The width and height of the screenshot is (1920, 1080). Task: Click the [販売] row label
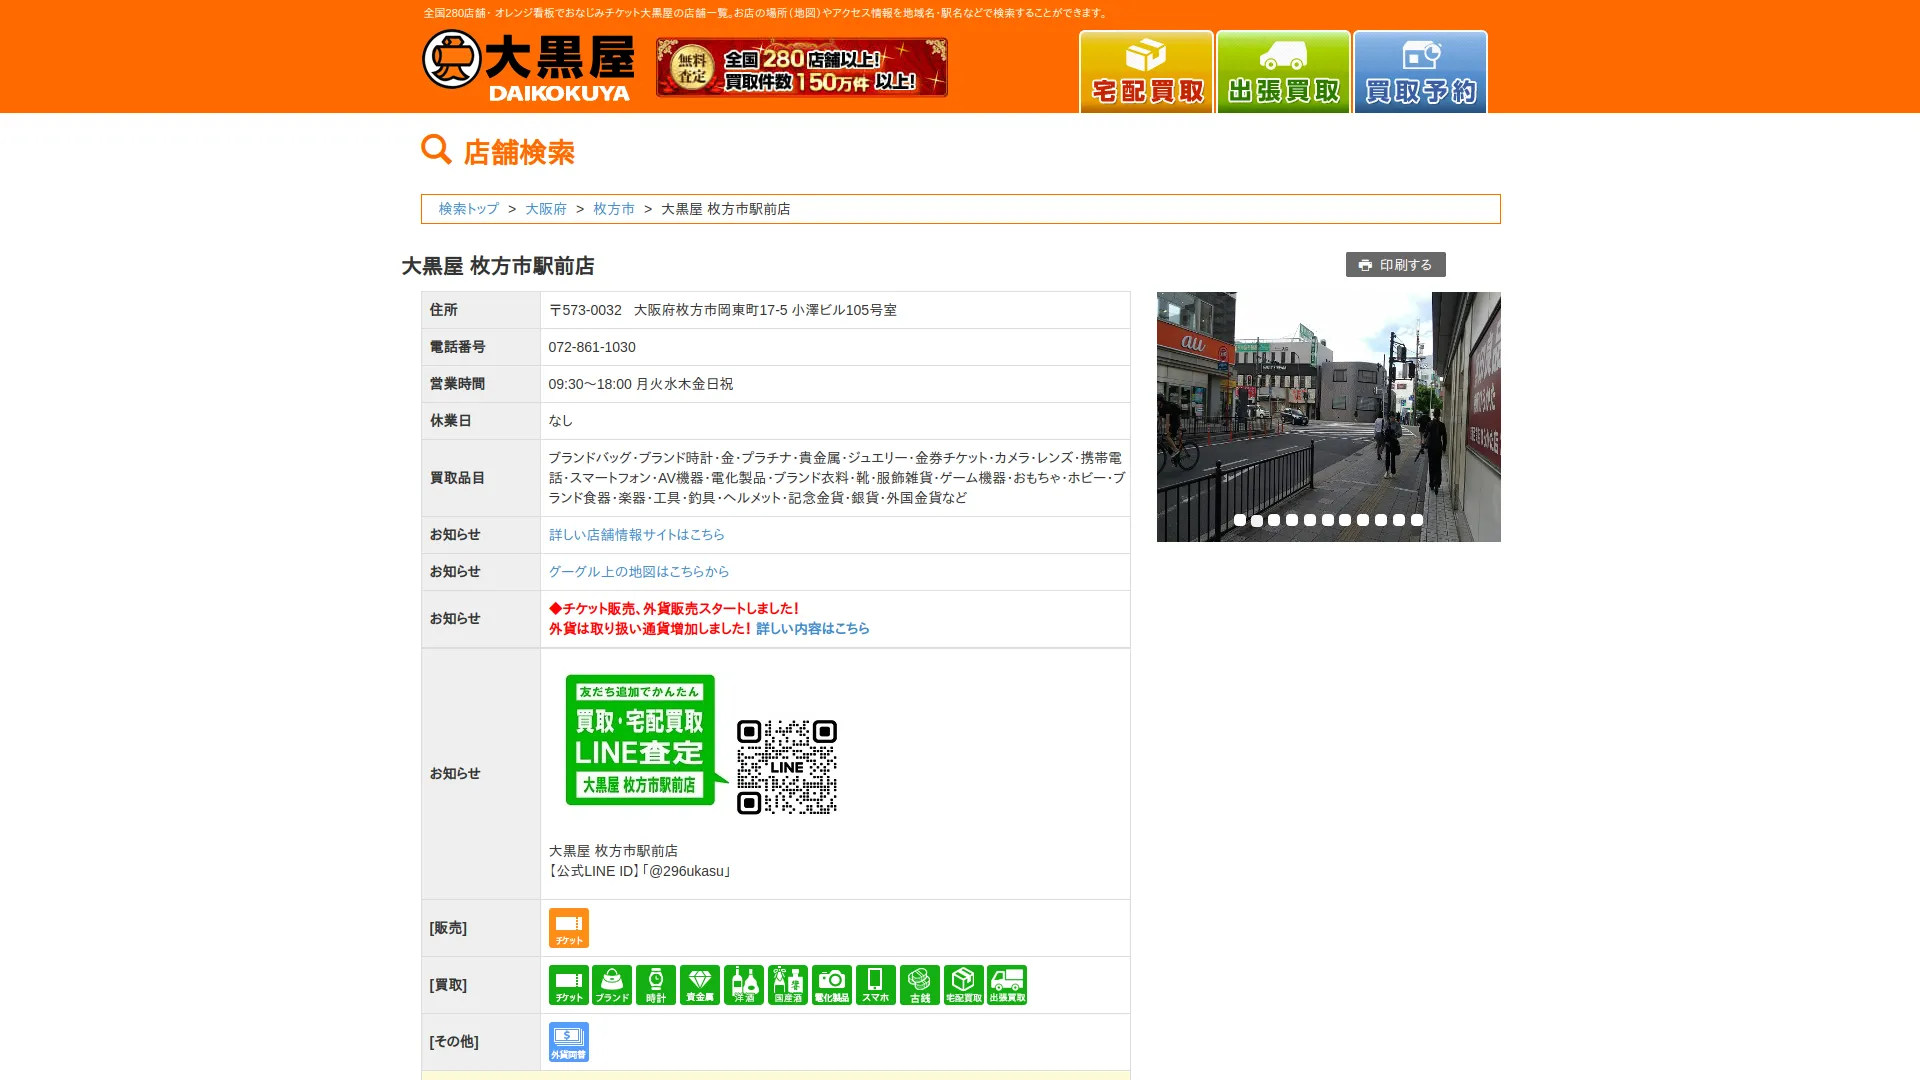tap(448, 928)
